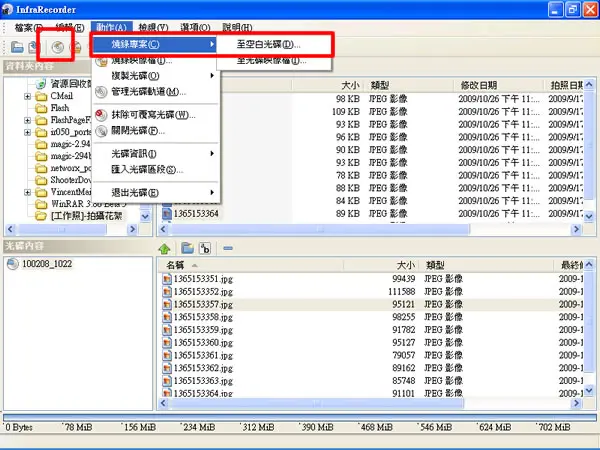Click the new folder icon in disc toolbar
This screenshot has width=600, height=450.
pyautogui.click(x=187, y=248)
